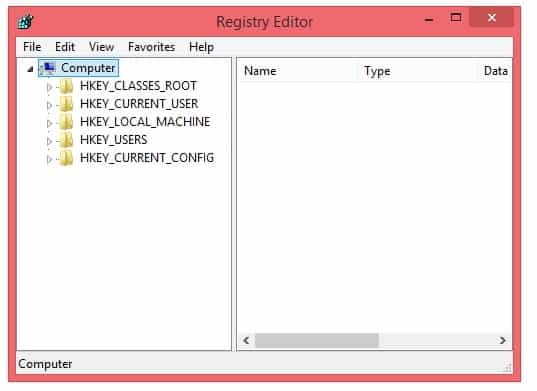Close the Registry Editor window
Viewport: 537px width, 391px height.
(492, 18)
